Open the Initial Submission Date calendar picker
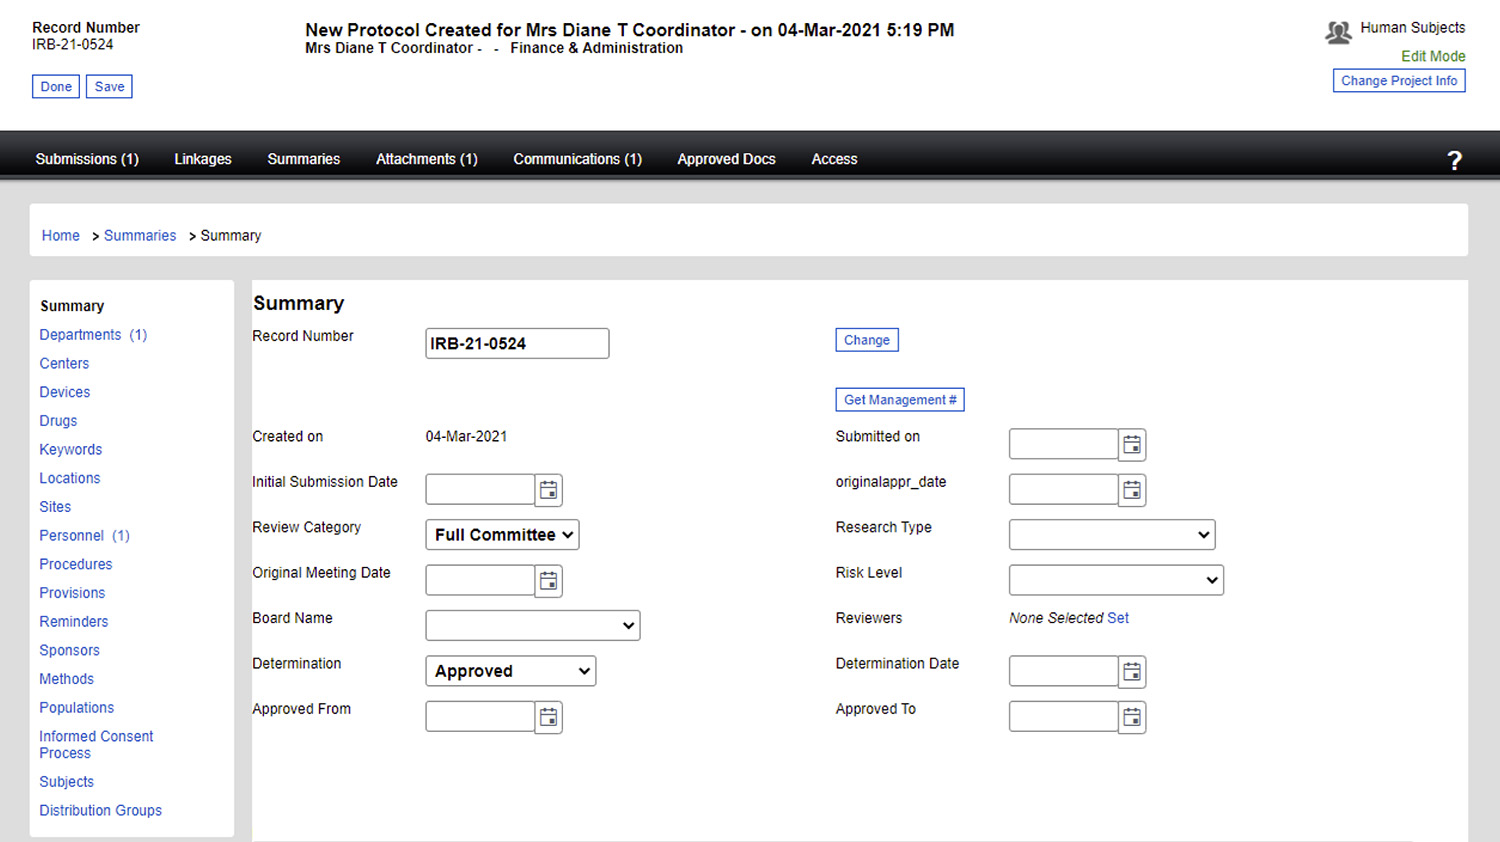This screenshot has width=1500, height=842. click(548, 489)
